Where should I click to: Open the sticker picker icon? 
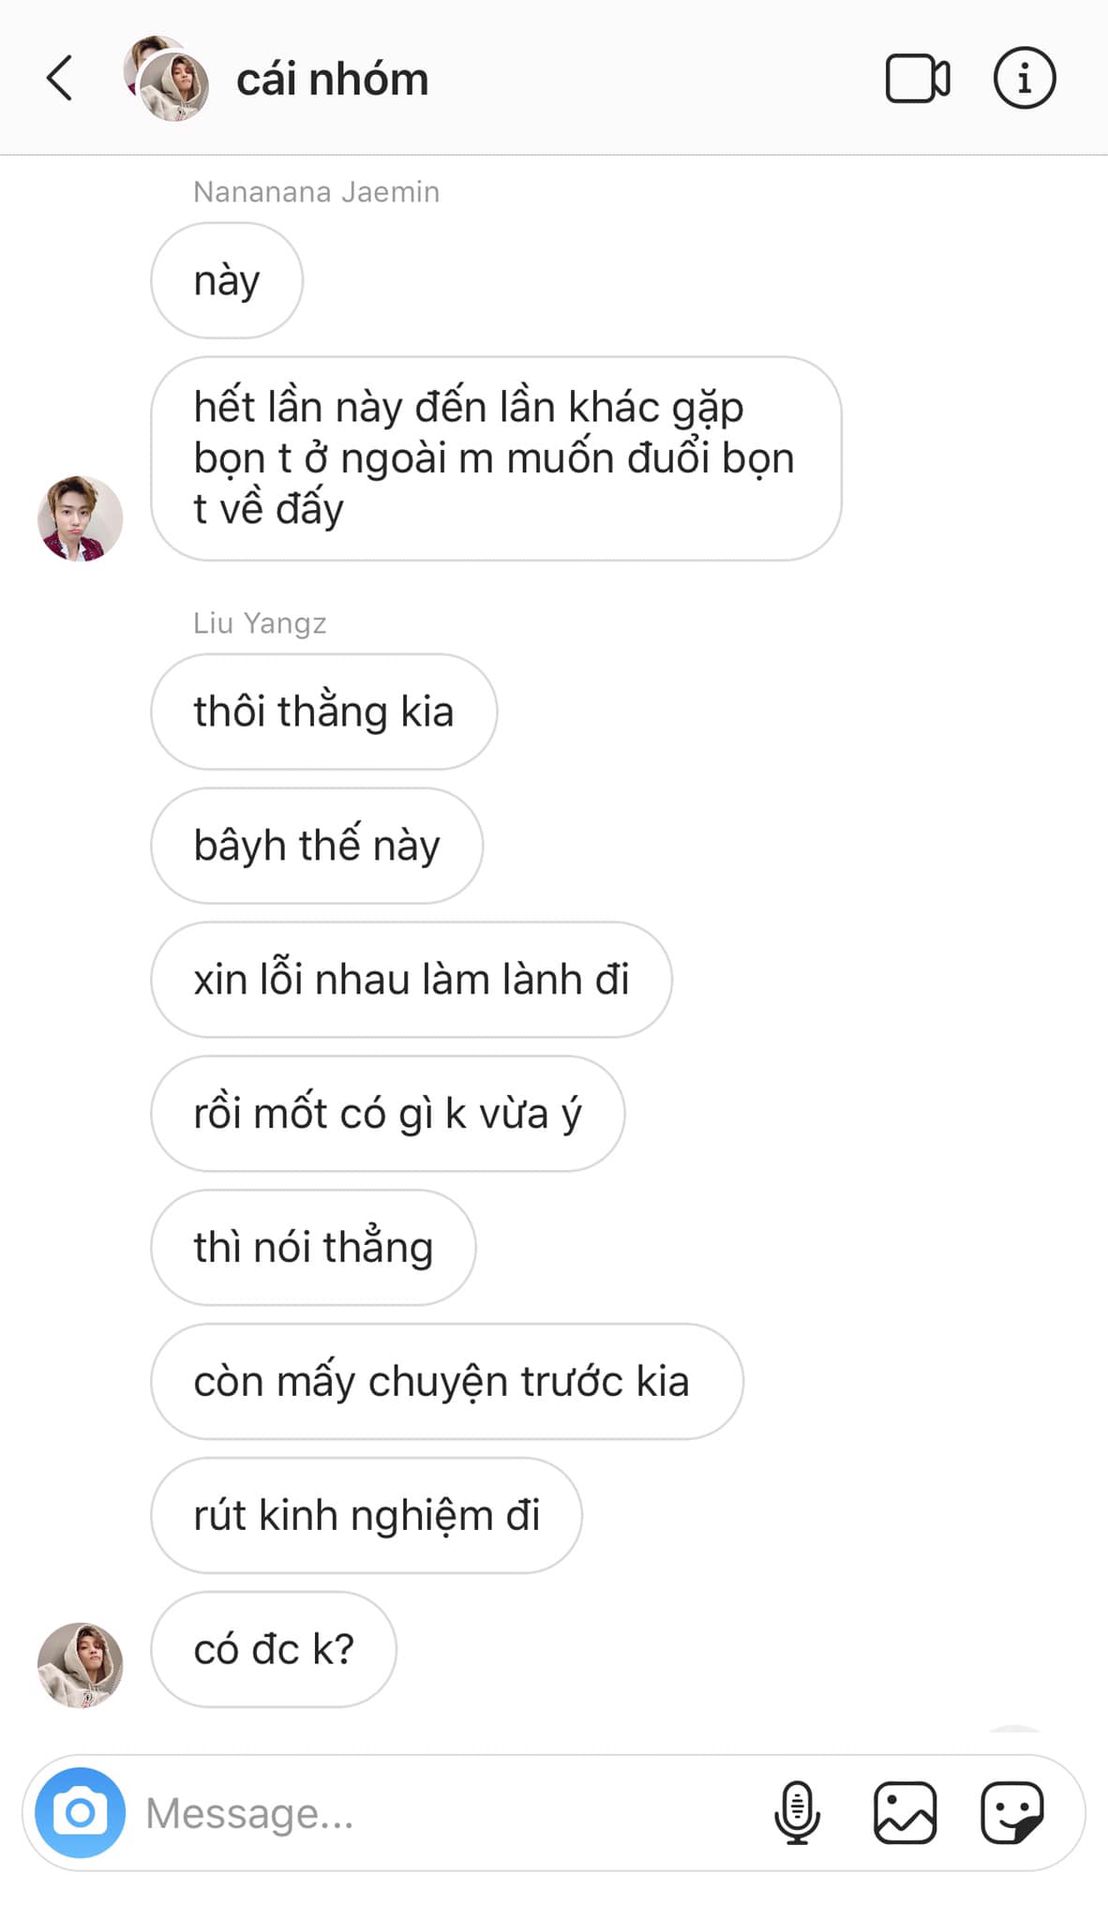pos(1012,1812)
